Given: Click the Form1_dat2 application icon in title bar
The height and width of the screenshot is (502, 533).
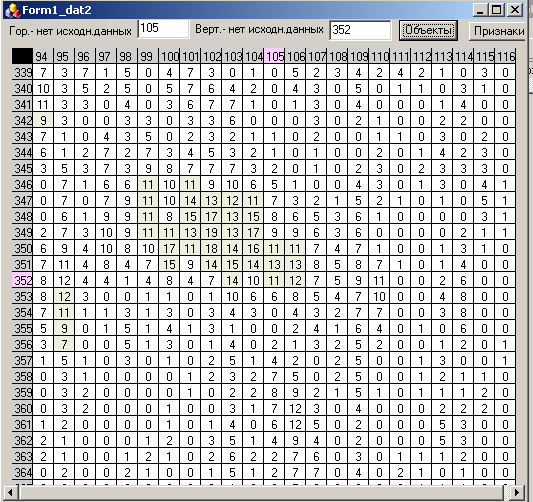Looking at the screenshot, I should tap(13, 10).
